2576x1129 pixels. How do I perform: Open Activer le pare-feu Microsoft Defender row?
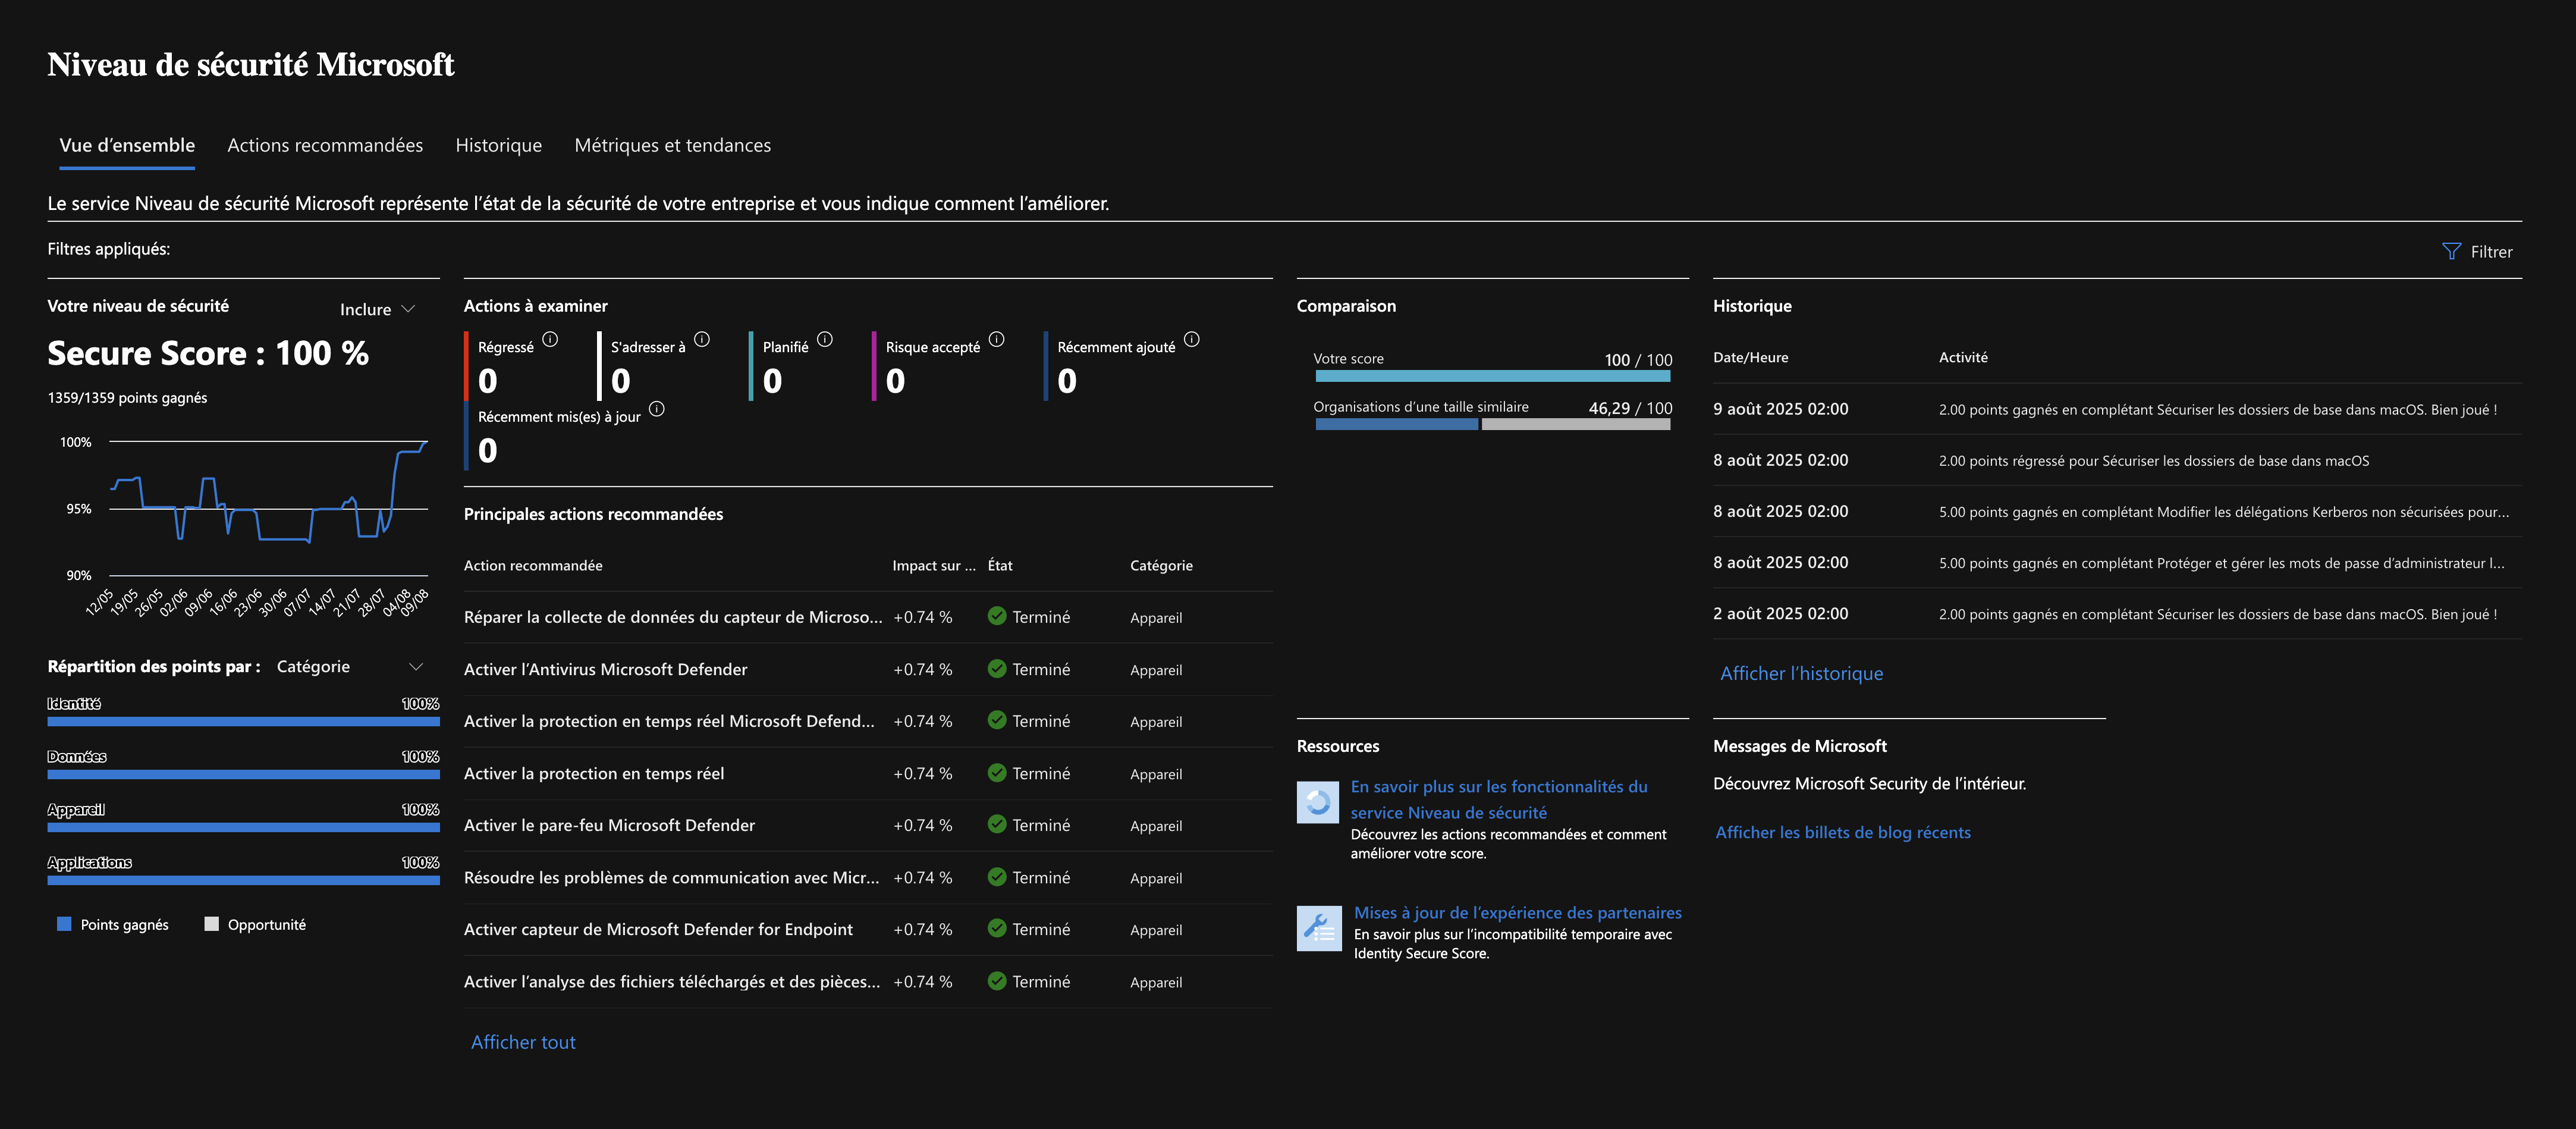[609, 825]
